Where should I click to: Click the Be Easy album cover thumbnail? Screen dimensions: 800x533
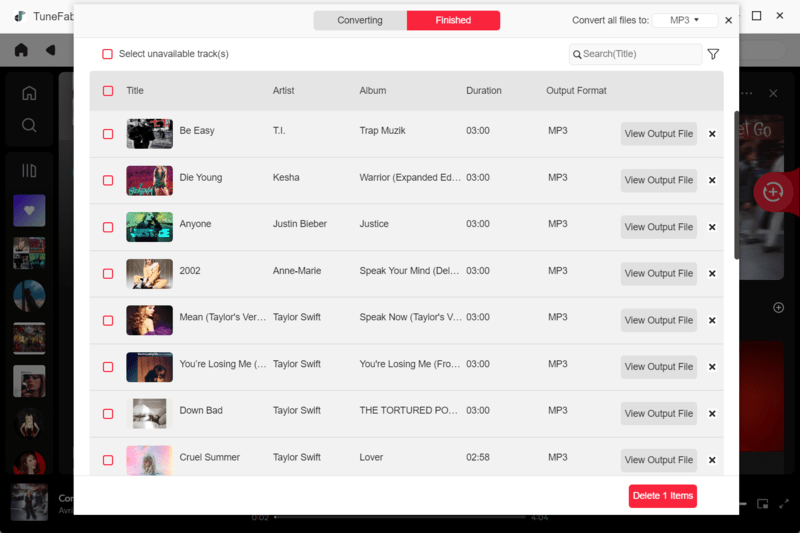coord(149,134)
